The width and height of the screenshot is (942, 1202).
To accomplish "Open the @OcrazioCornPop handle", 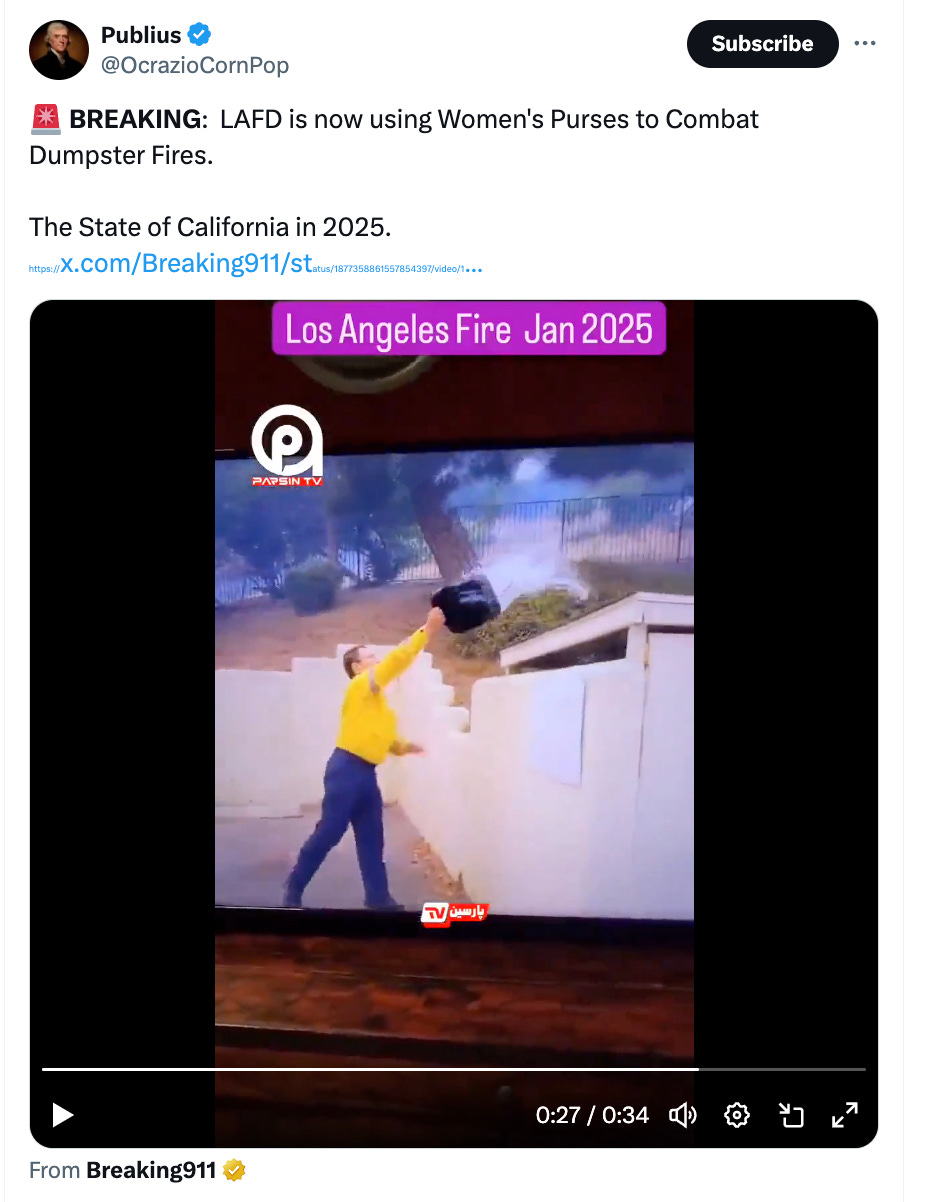I will (195, 66).
